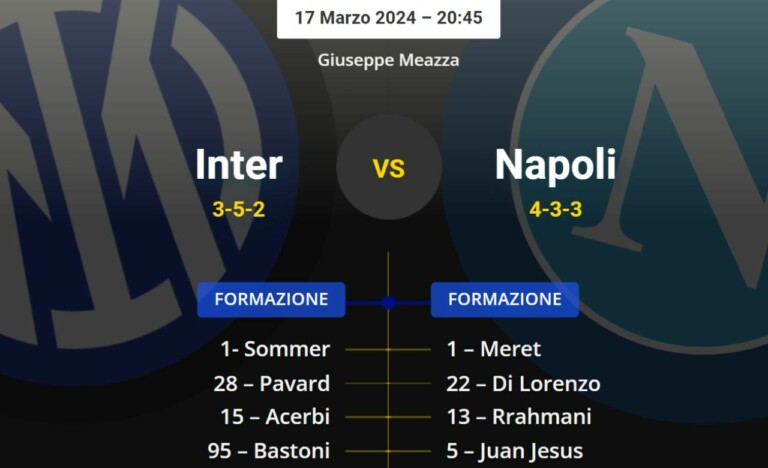The width and height of the screenshot is (768, 468).
Task: Click the blue dot between the Formazione buttons
Action: pos(388,302)
